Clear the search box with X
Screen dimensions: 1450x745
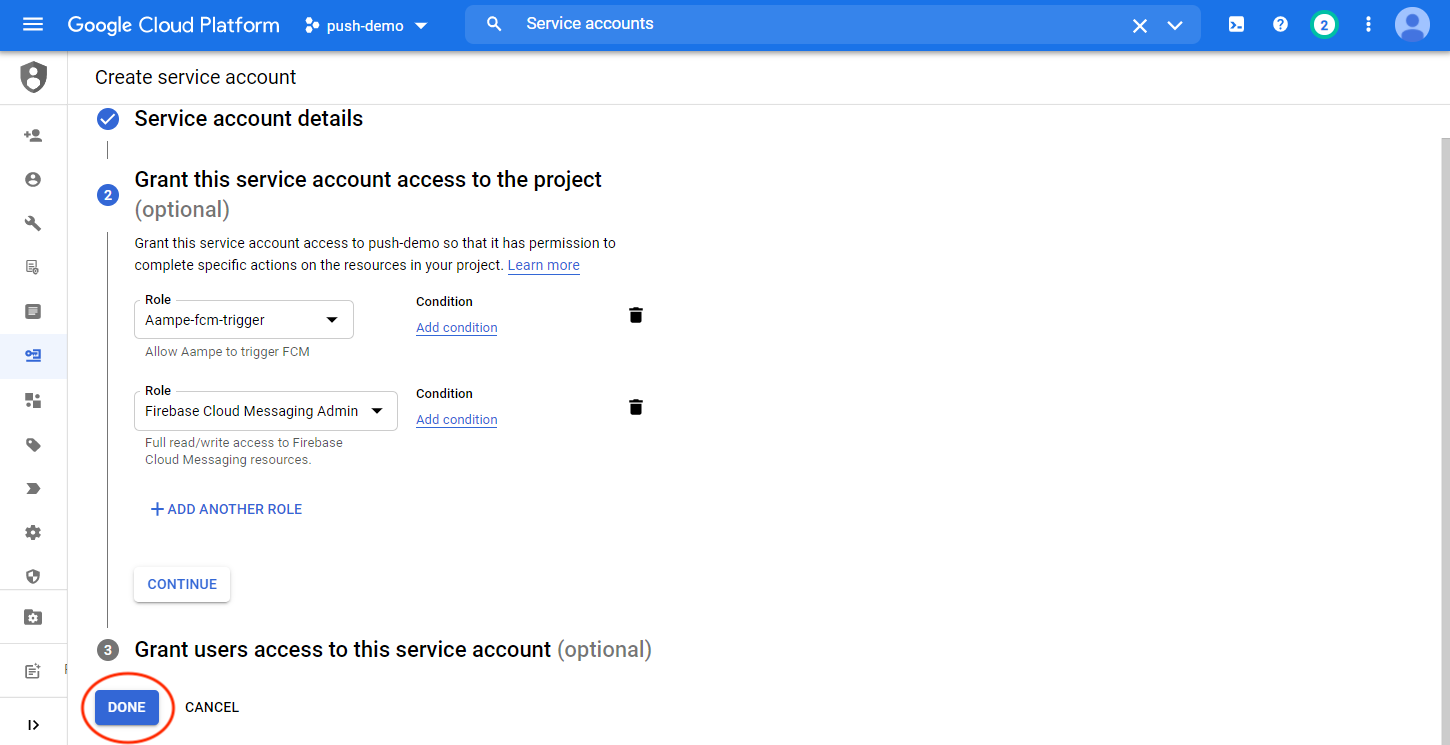(1139, 25)
